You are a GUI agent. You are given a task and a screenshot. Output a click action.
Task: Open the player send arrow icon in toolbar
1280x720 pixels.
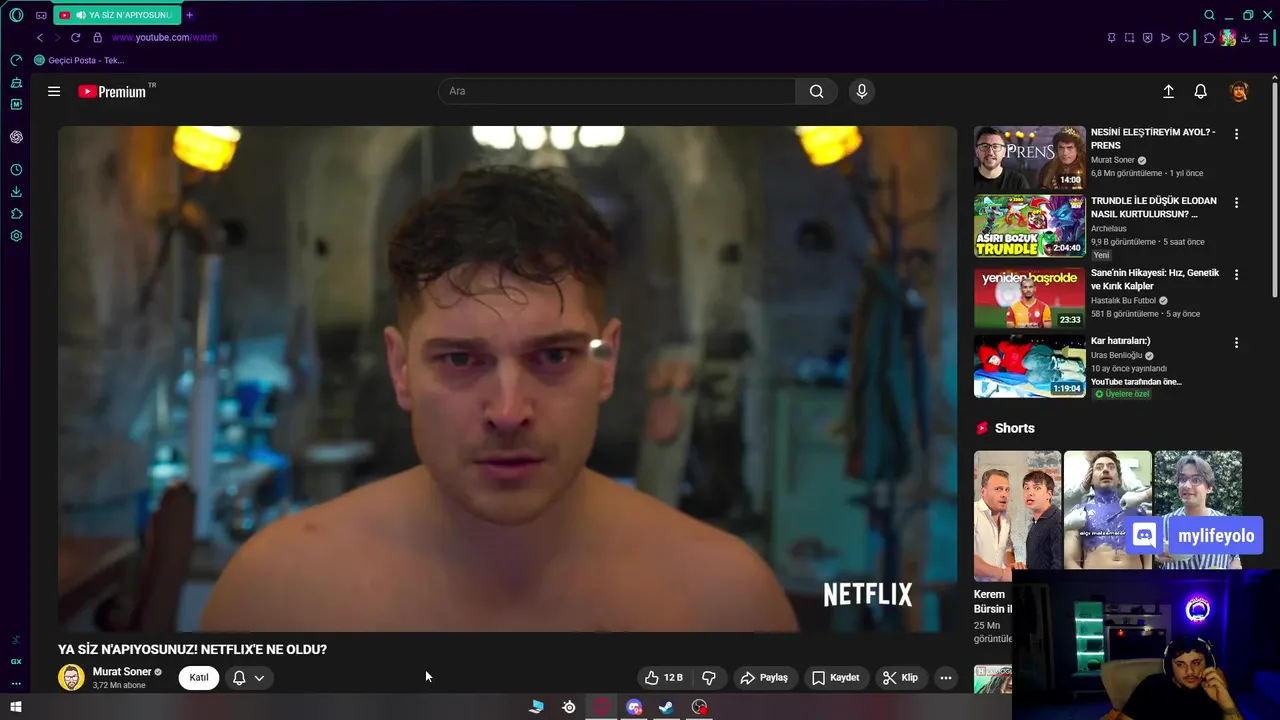click(1165, 38)
